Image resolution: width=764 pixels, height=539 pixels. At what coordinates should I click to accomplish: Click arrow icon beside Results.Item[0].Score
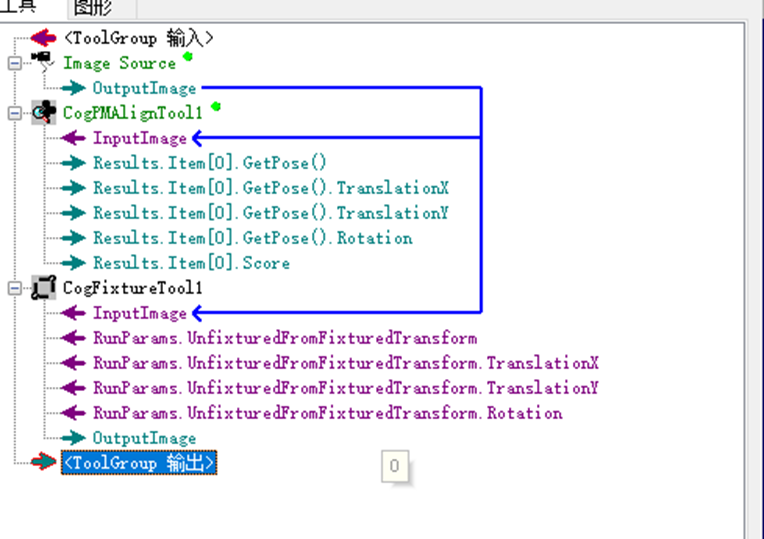point(74,263)
